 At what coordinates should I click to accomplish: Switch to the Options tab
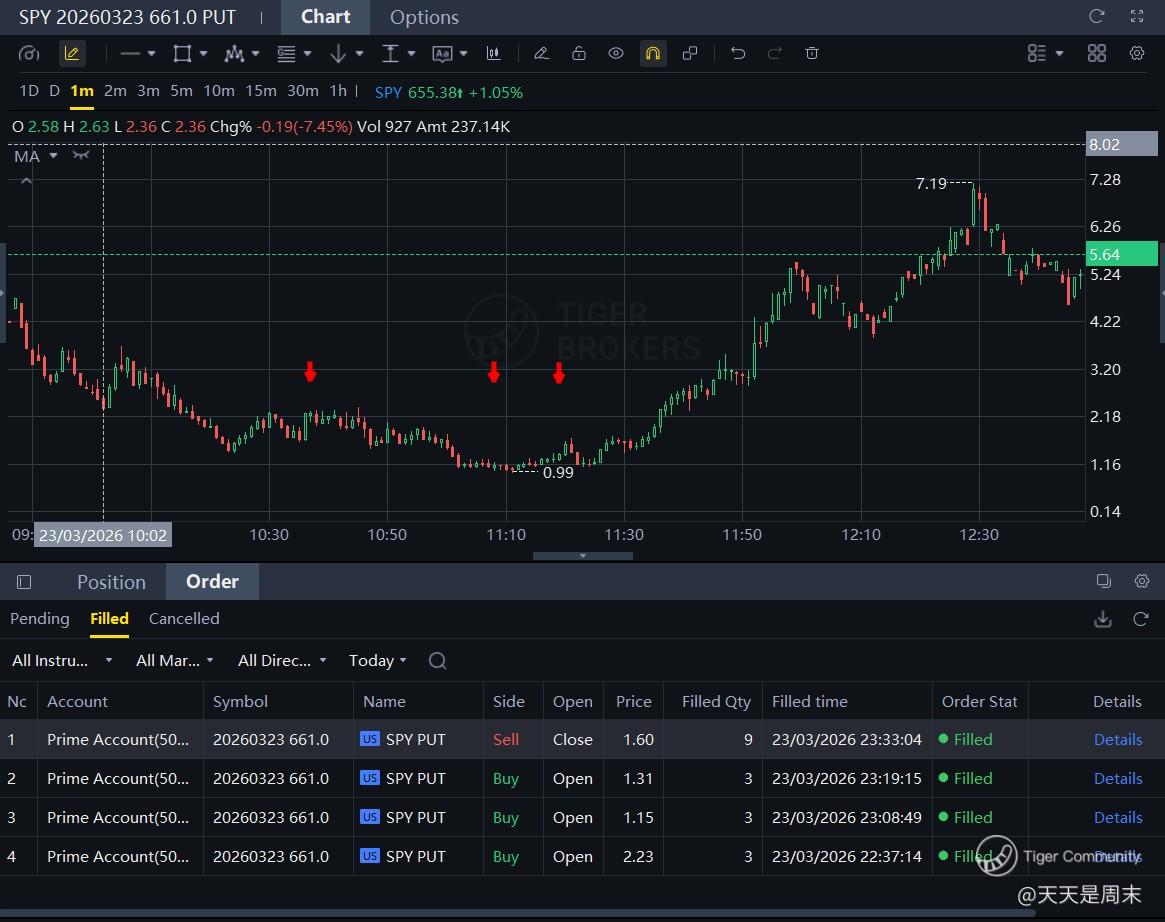(424, 18)
